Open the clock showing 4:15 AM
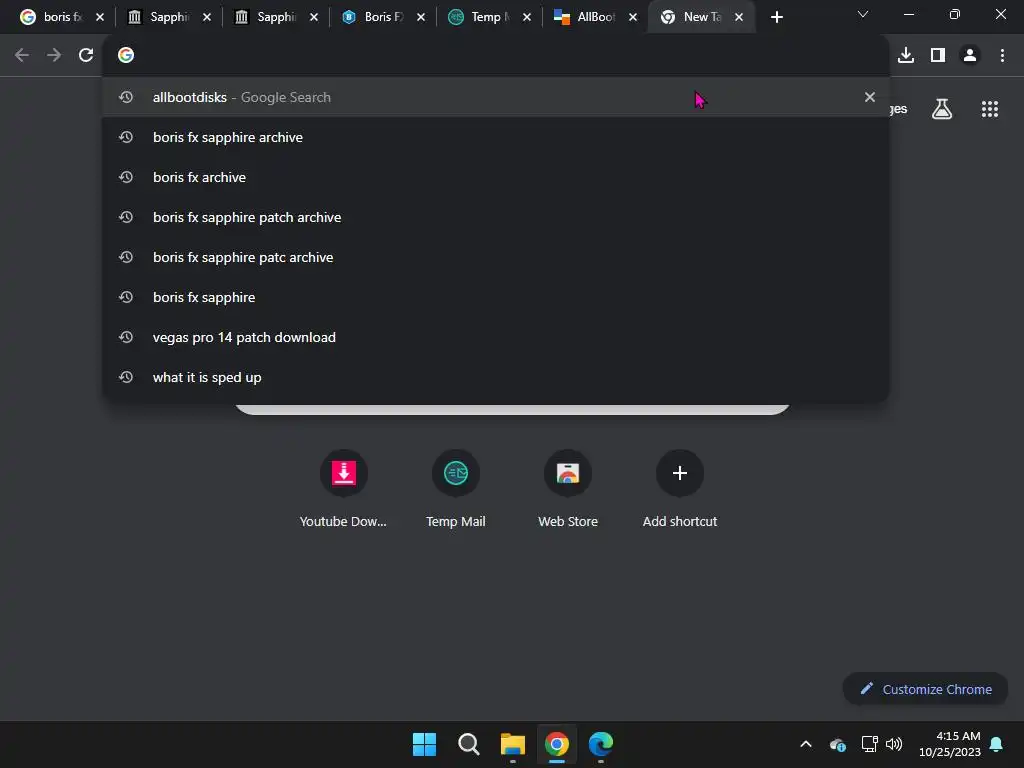Viewport: 1024px width, 768px height. (950, 744)
